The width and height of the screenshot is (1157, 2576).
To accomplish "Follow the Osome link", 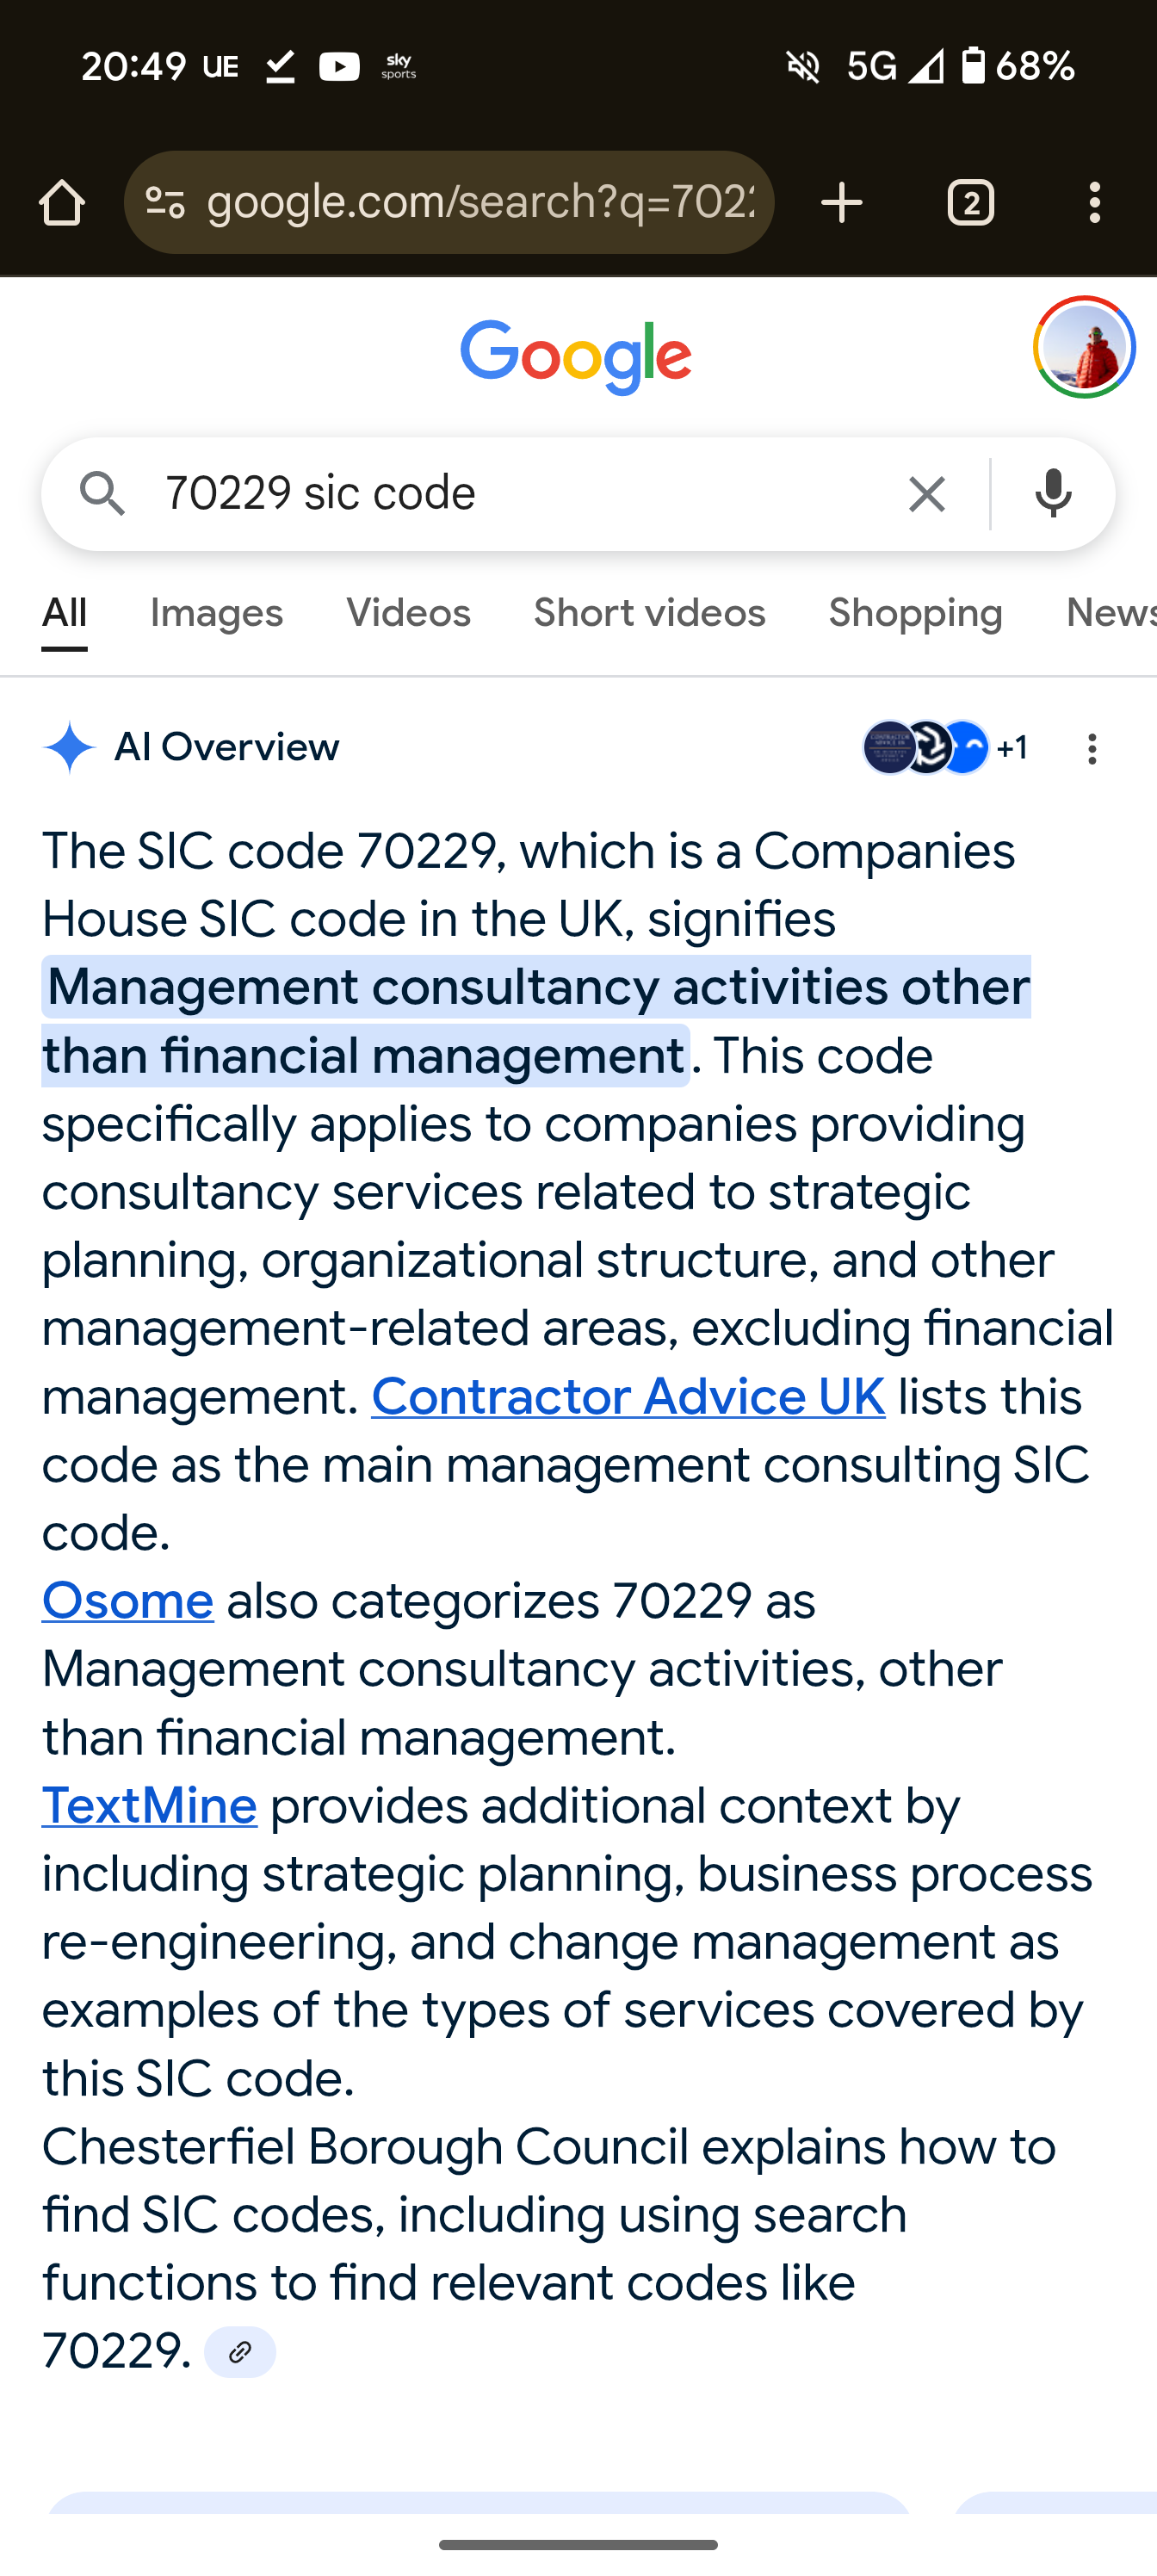I will pos(128,1601).
